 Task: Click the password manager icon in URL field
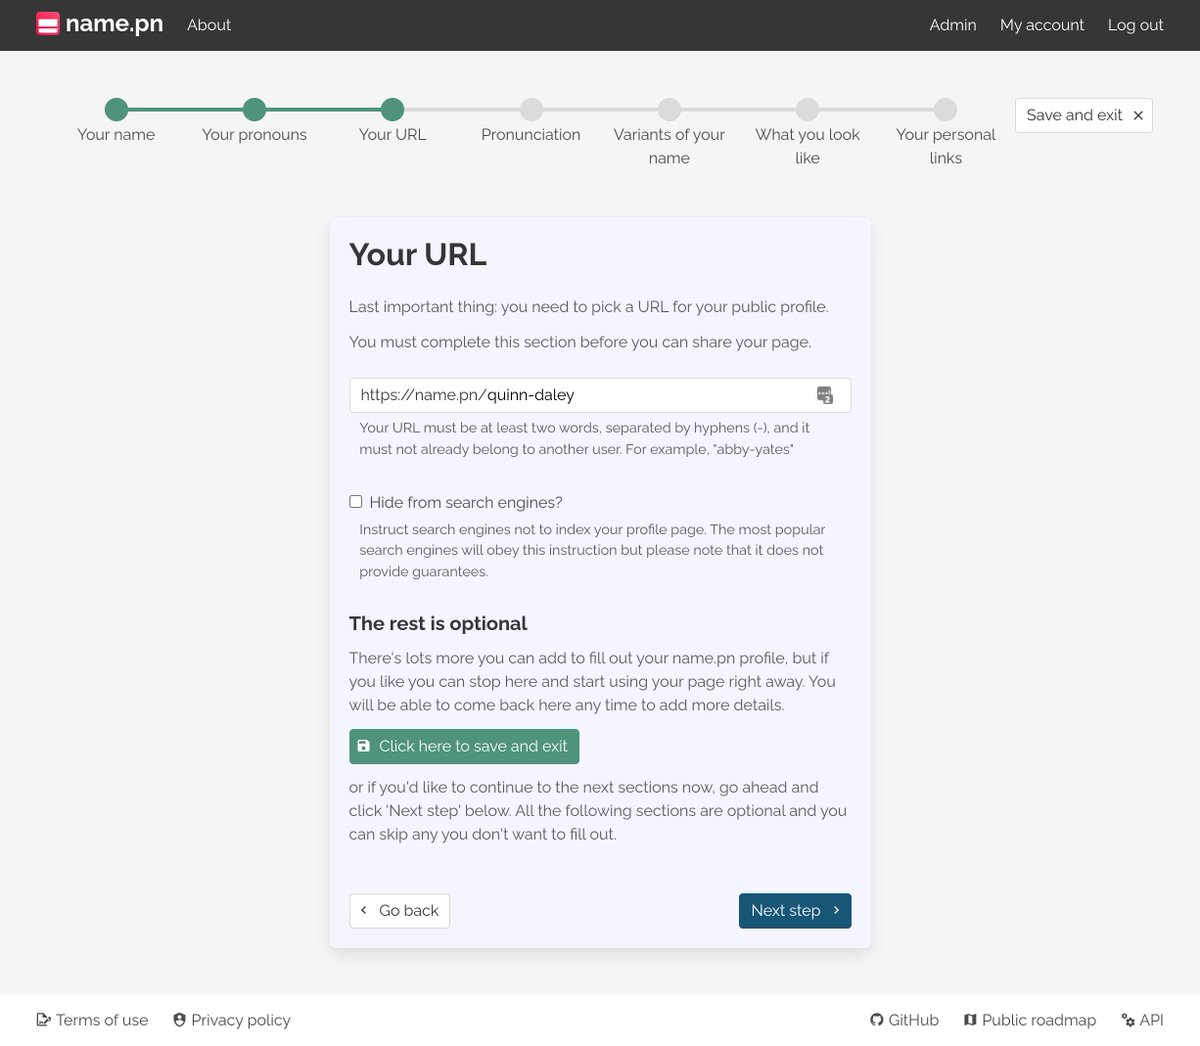825,395
